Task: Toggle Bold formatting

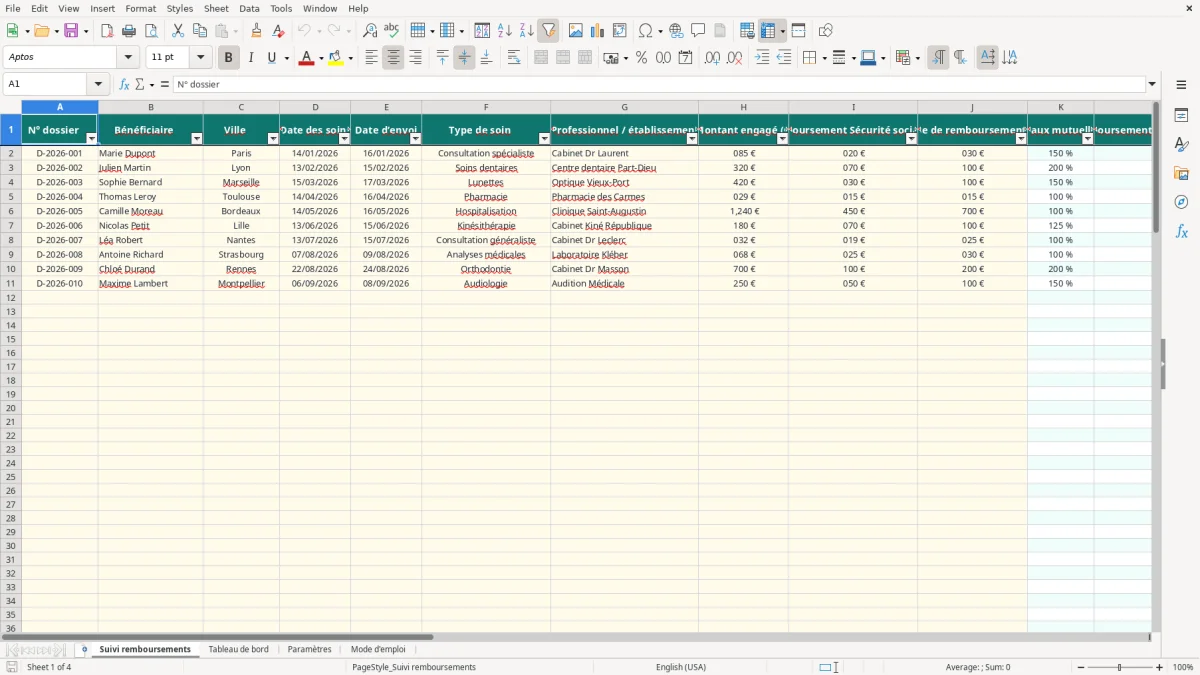Action: click(x=228, y=58)
